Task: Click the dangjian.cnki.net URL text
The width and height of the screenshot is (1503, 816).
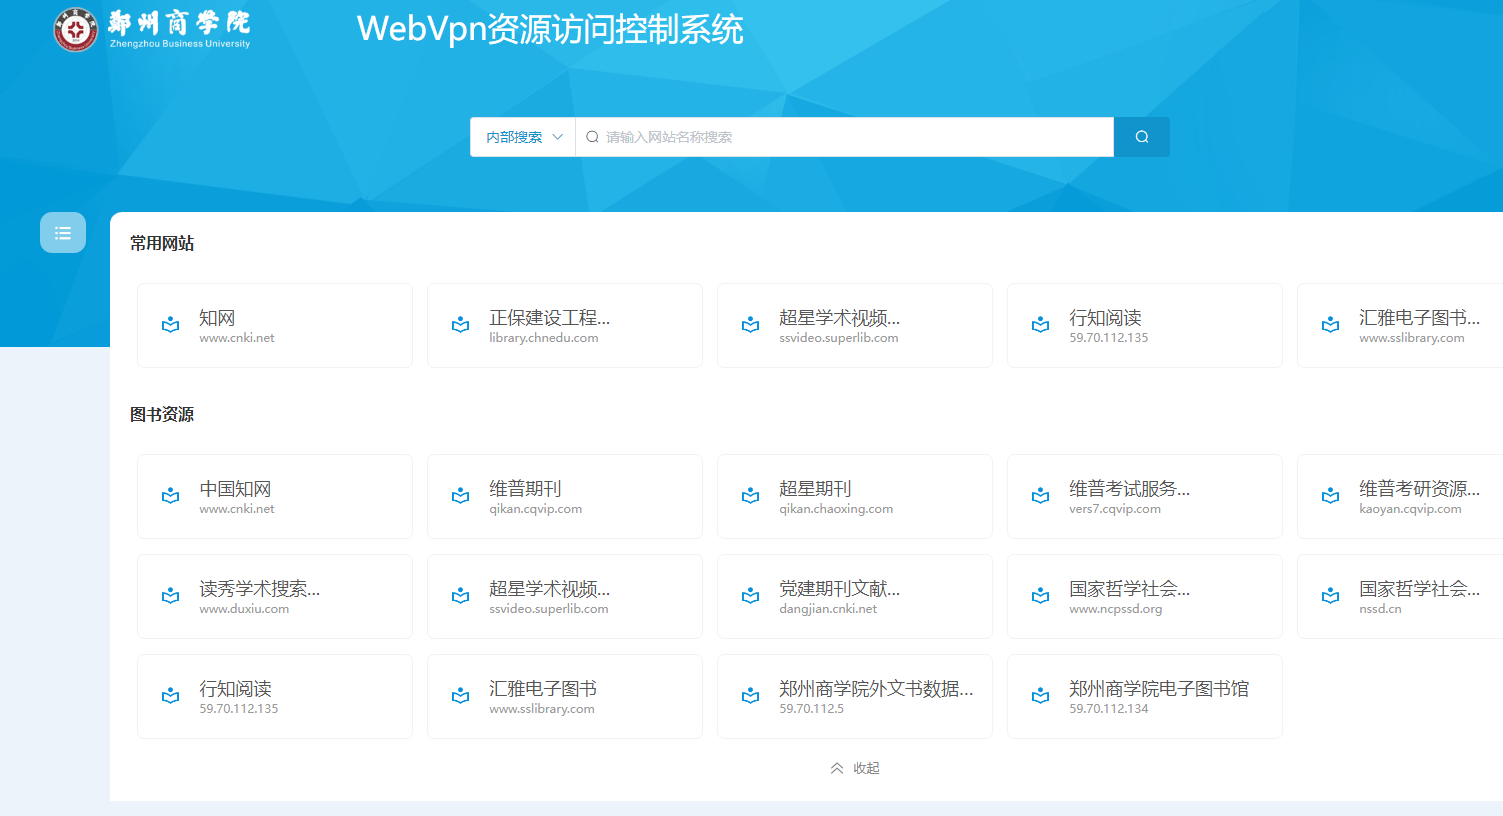Action: (828, 609)
